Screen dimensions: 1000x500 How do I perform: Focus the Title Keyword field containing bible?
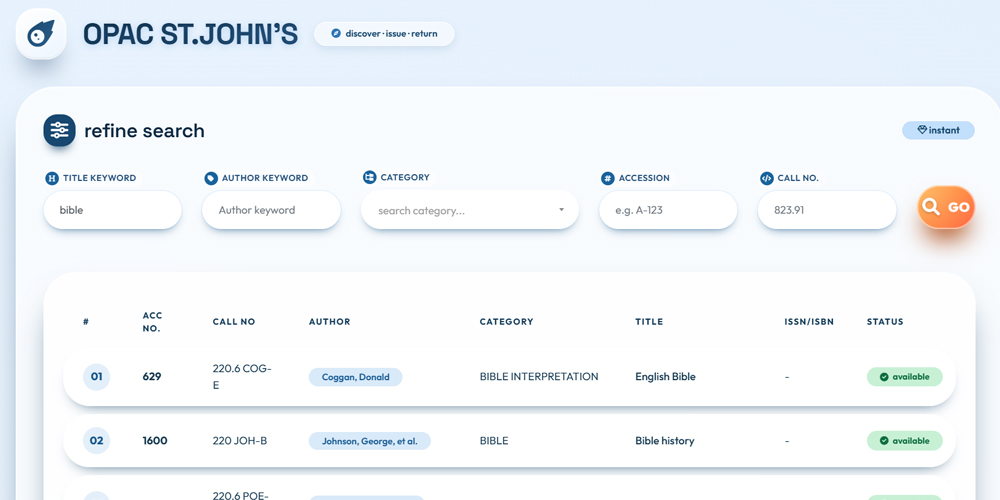(112, 210)
